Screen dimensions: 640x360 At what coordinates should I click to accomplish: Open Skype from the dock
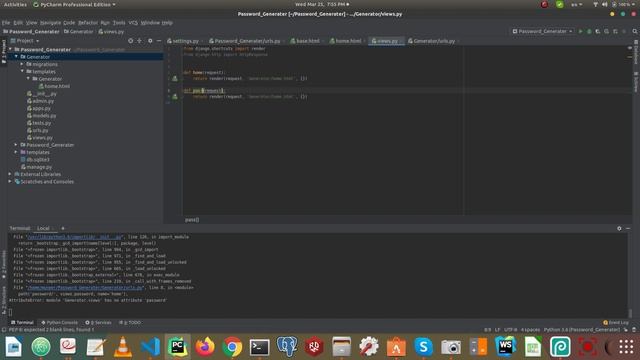coord(423,347)
